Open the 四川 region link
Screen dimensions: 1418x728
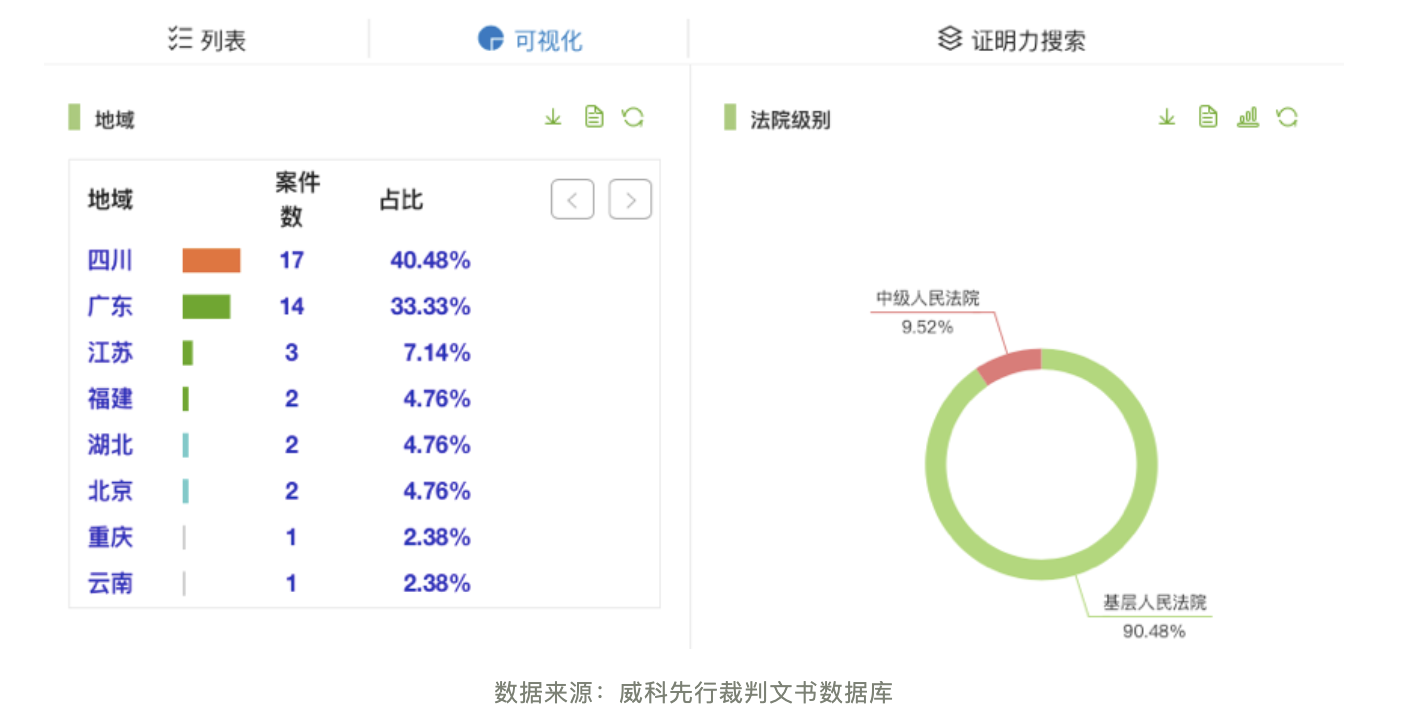[110, 261]
